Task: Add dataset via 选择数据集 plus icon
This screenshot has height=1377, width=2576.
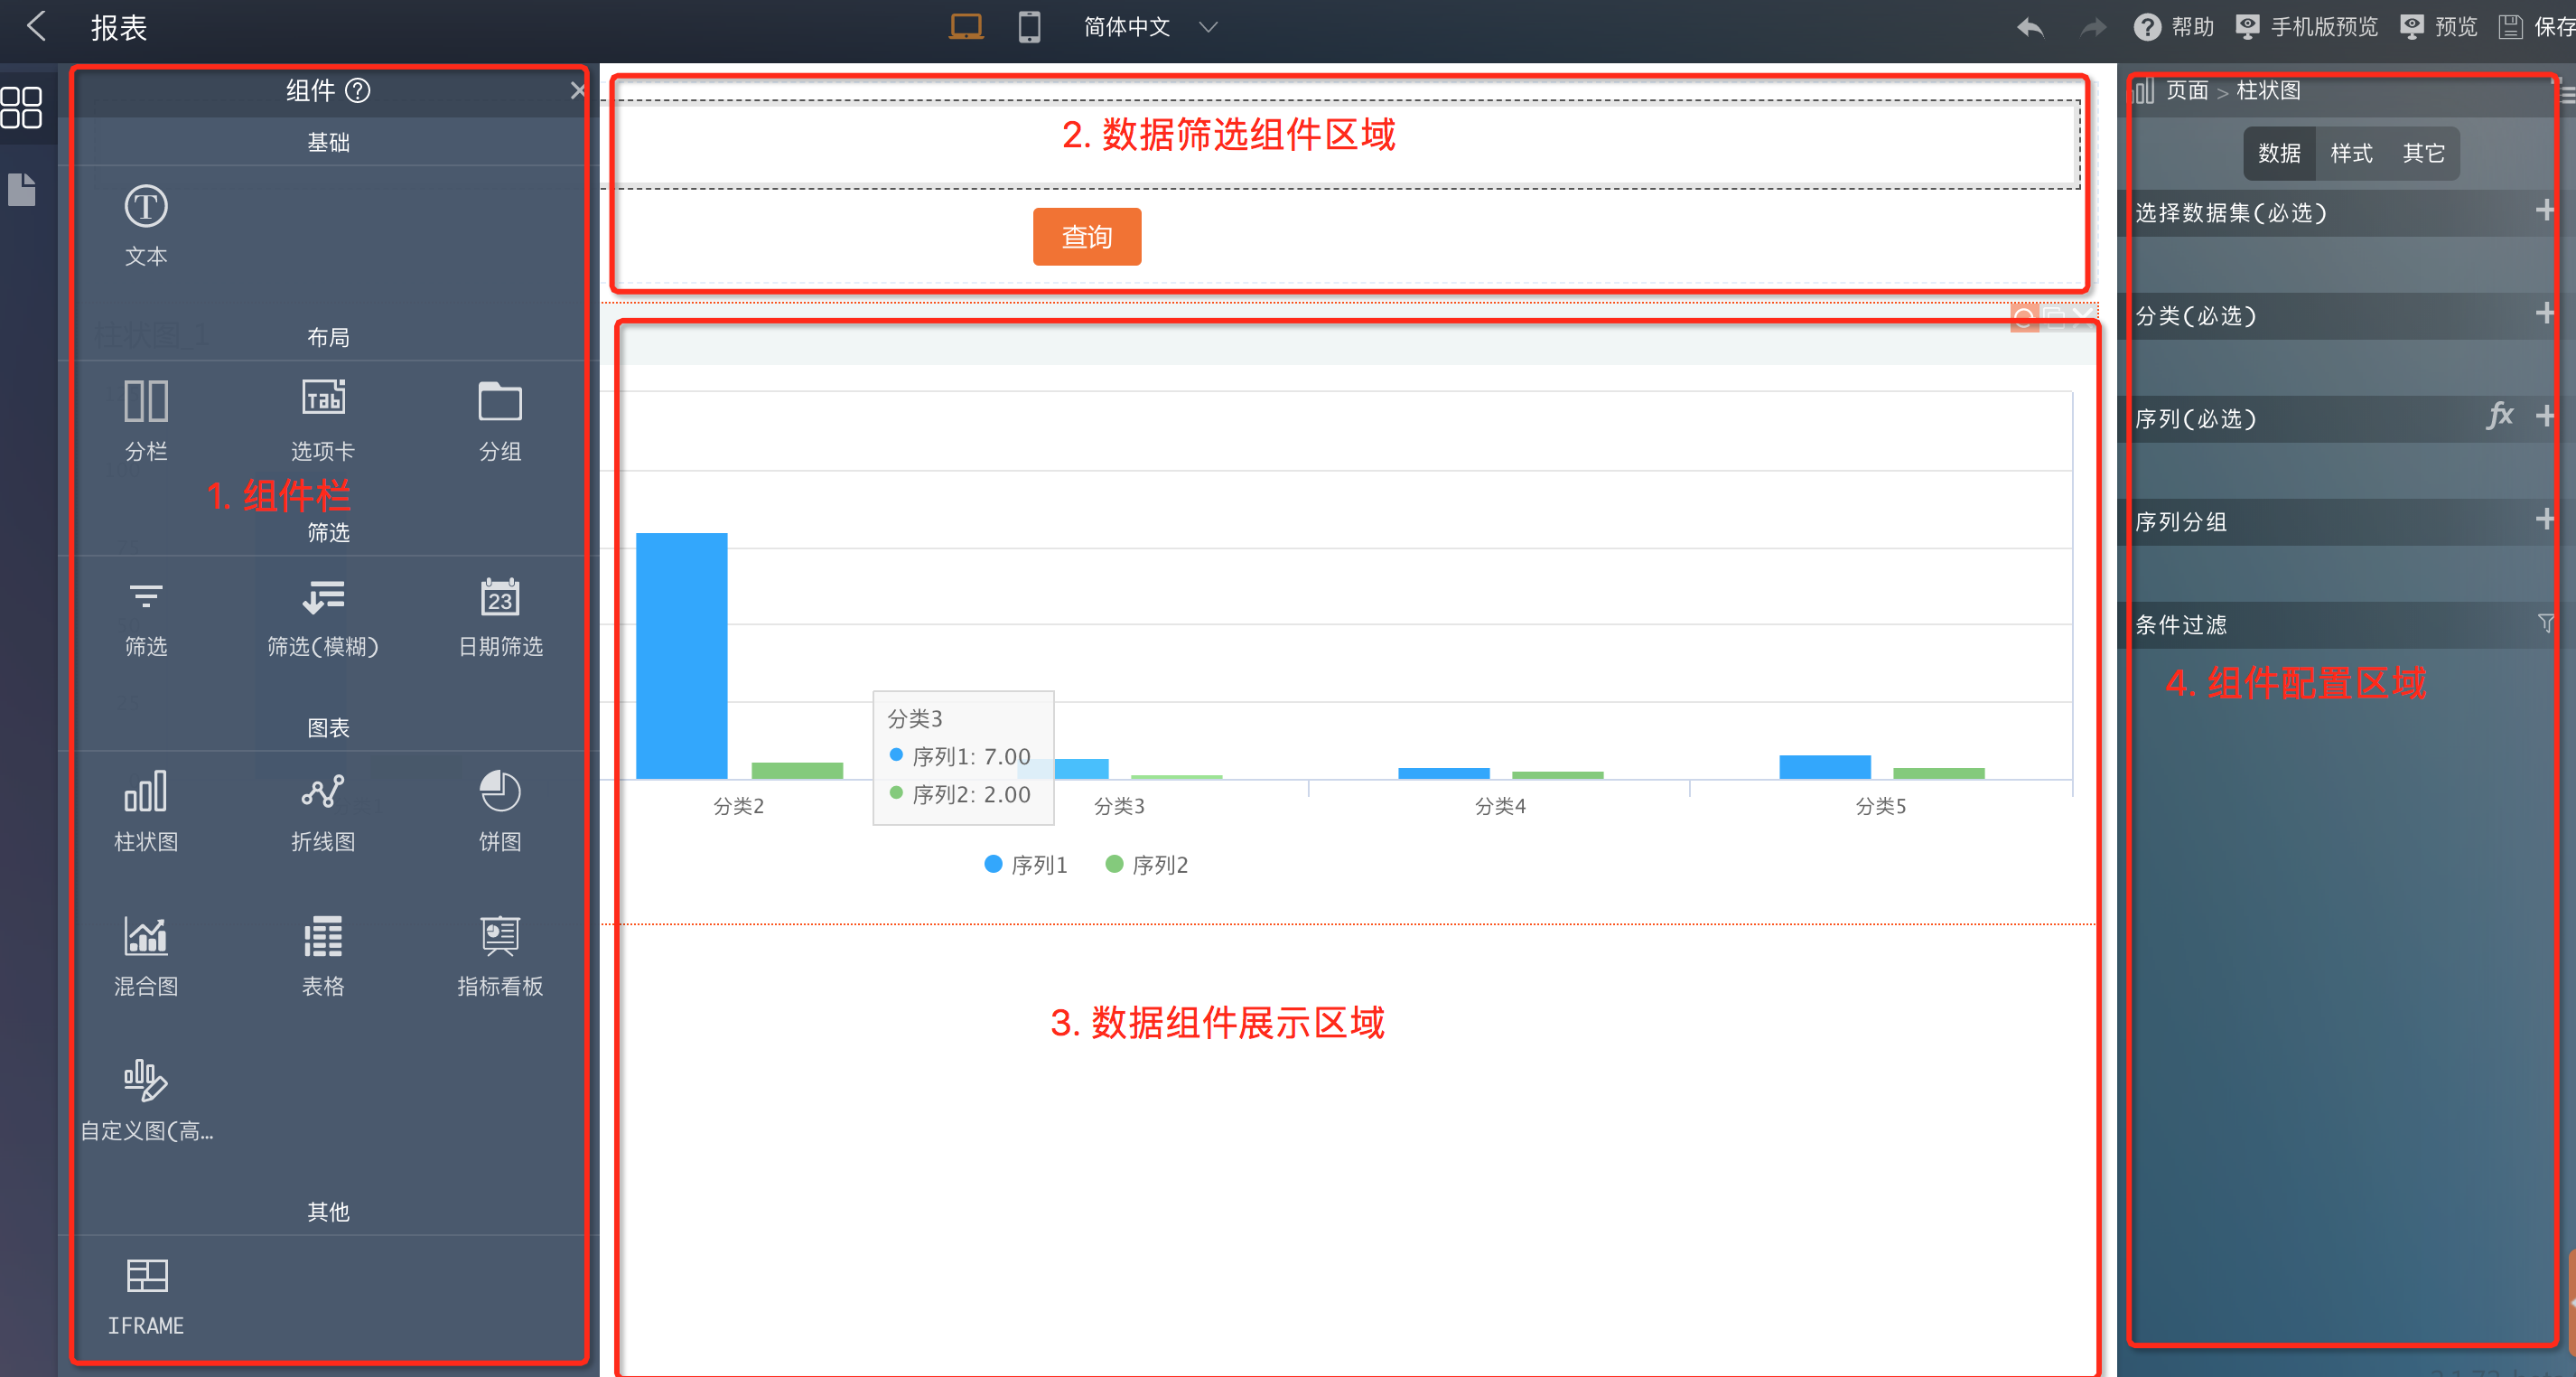Action: tap(2544, 211)
